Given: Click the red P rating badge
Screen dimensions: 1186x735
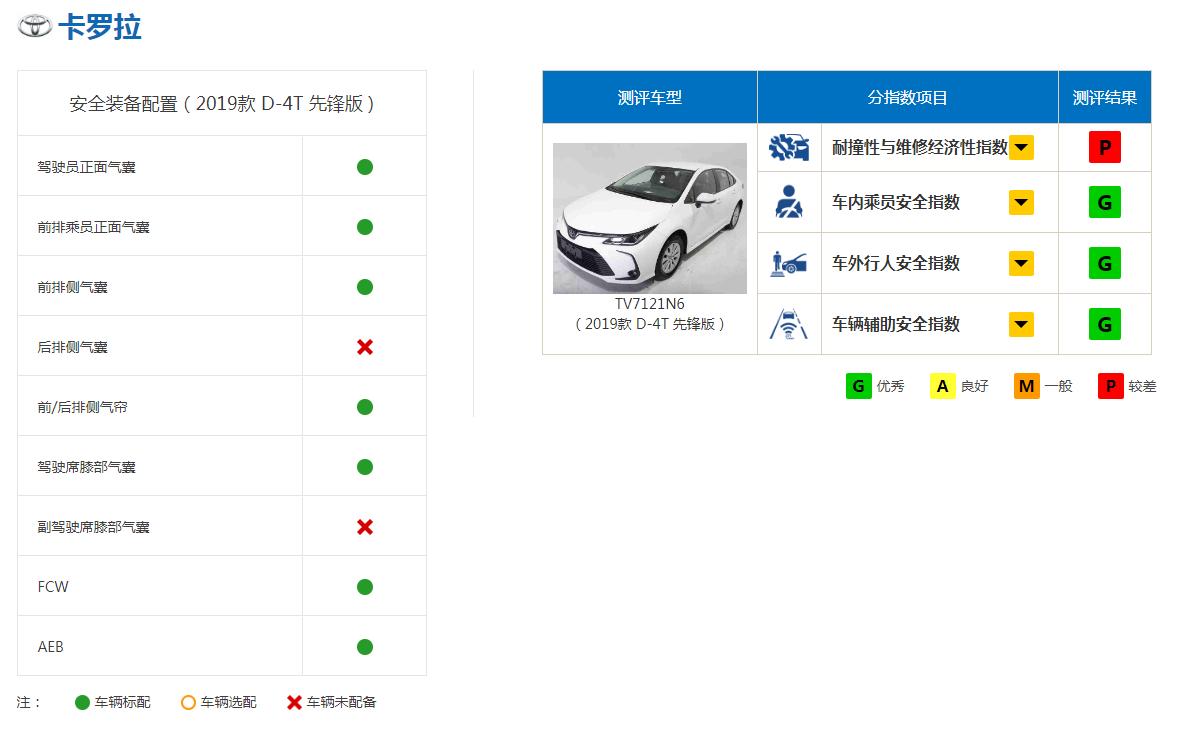Looking at the screenshot, I should point(1104,146).
